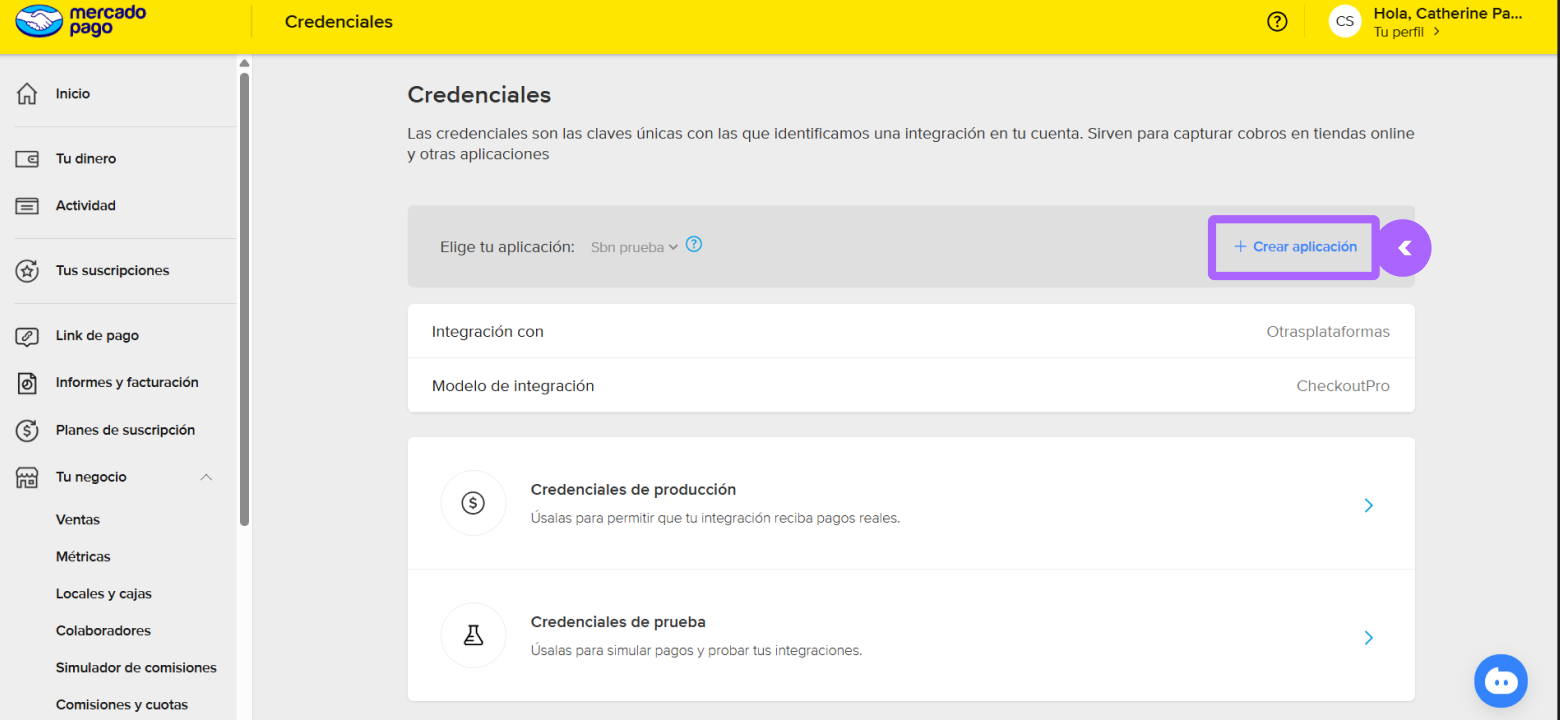Expand Credenciales de prueba with its arrow
Image resolution: width=1560 pixels, height=720 pixels.
pyautogui.click(x=1369, y=638)
